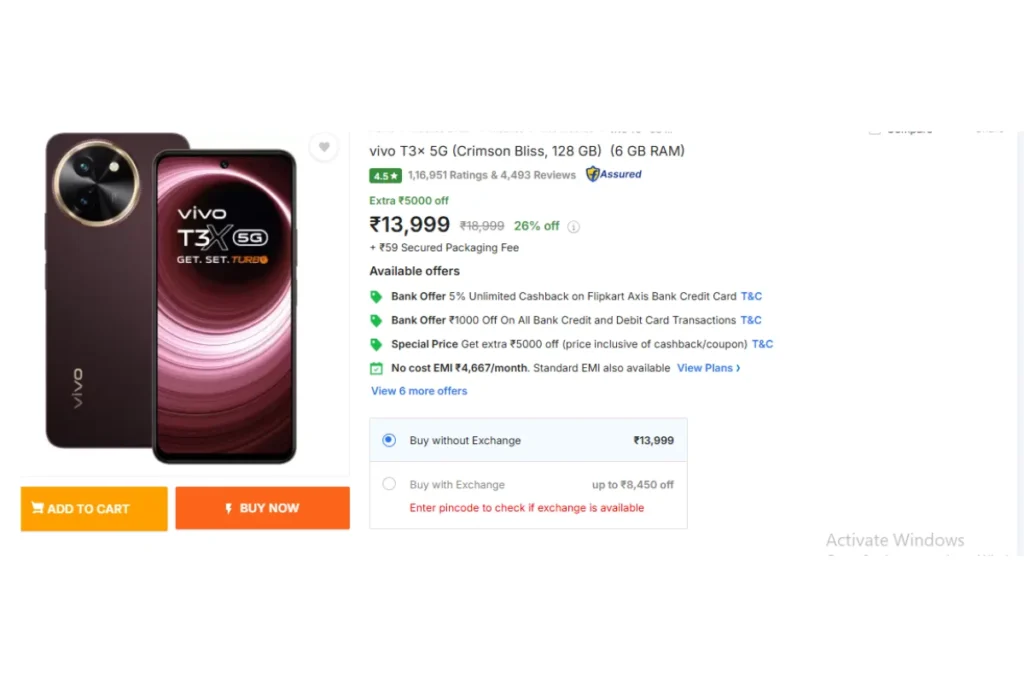The height and width of the screenshot is (683, 1024).
Task: Click the BUY NOW button
Action: point(263,508)
